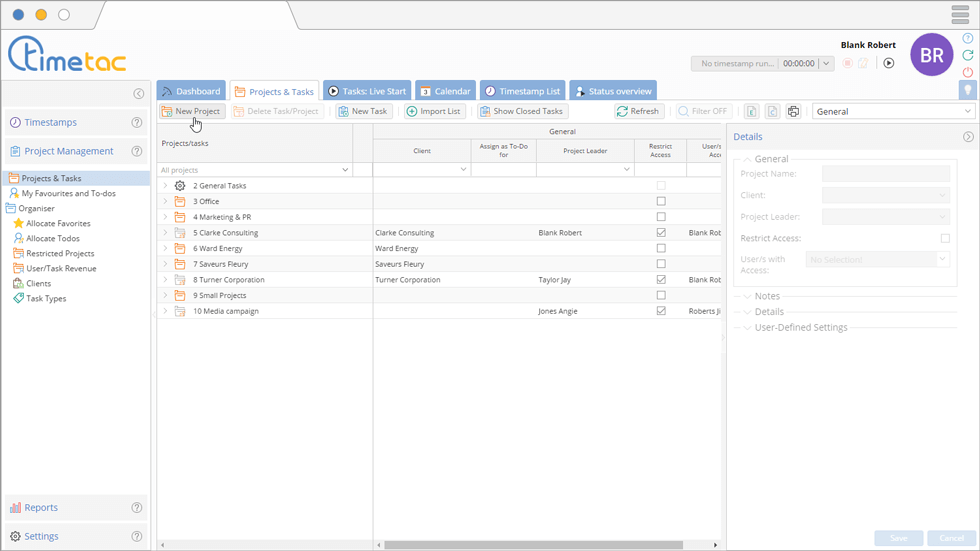Collapse the Details panel arrow icon

pyautogui.click(x=968, y=137)
